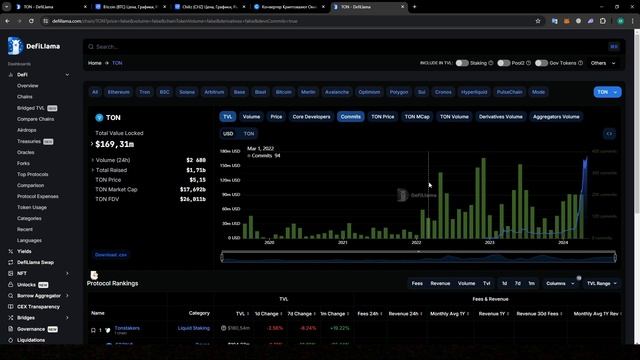Toggle the Derivatives Volume chart series
Image resolution: width=640 pixels, height=360 pixels.
point(500,117)
